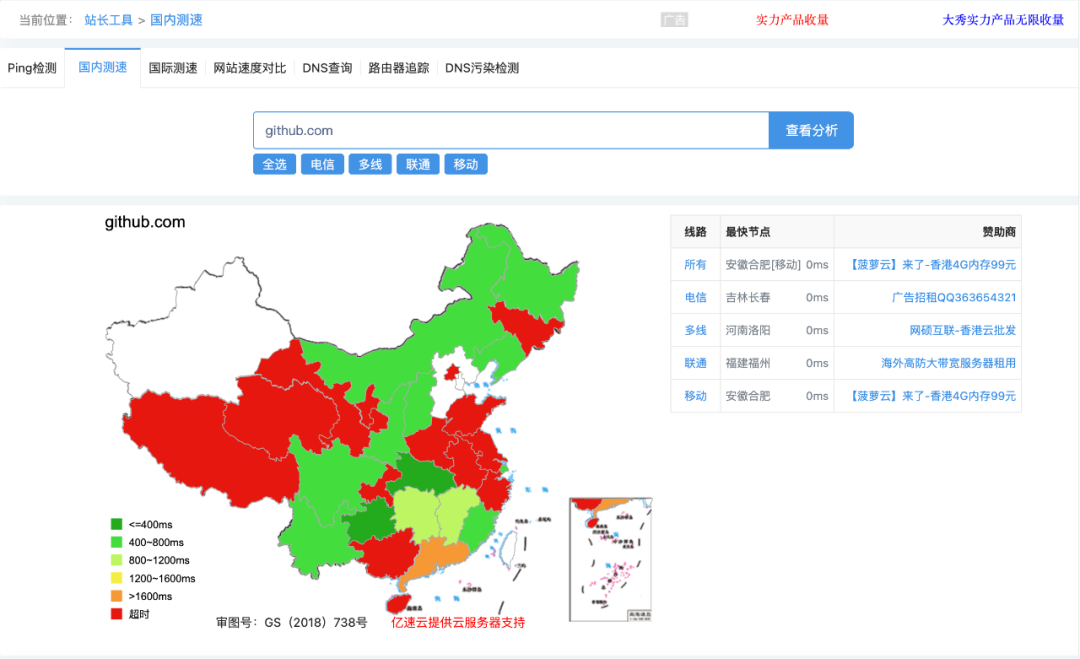Viewport: 1080px width, 659px height.
Task: Click the 800~1200ms legend swatch
Action: [x=116, y=561]
